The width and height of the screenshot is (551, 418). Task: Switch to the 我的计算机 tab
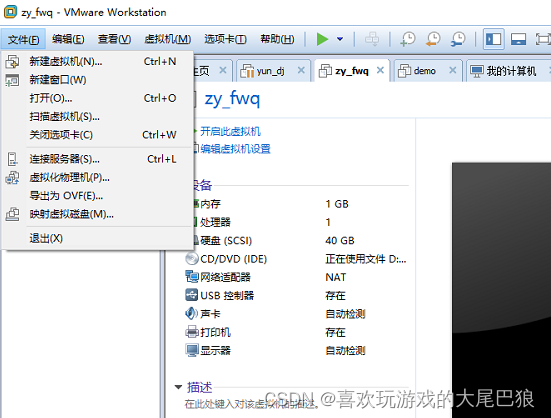510,71
